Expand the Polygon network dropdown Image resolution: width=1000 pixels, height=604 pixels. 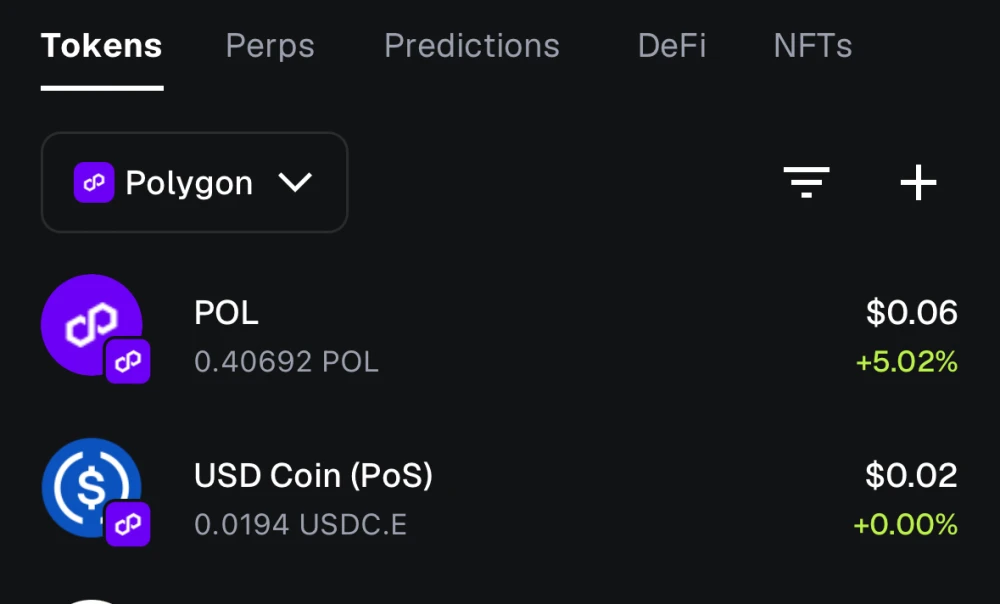pyautogui.click(x=194, y=183)
